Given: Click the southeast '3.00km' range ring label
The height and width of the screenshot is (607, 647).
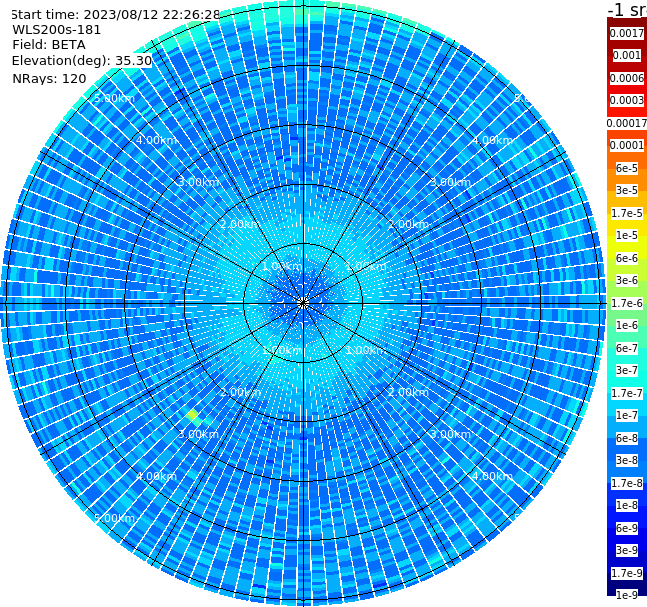Looking at the screenshot, I should click(x=450, y=434).
